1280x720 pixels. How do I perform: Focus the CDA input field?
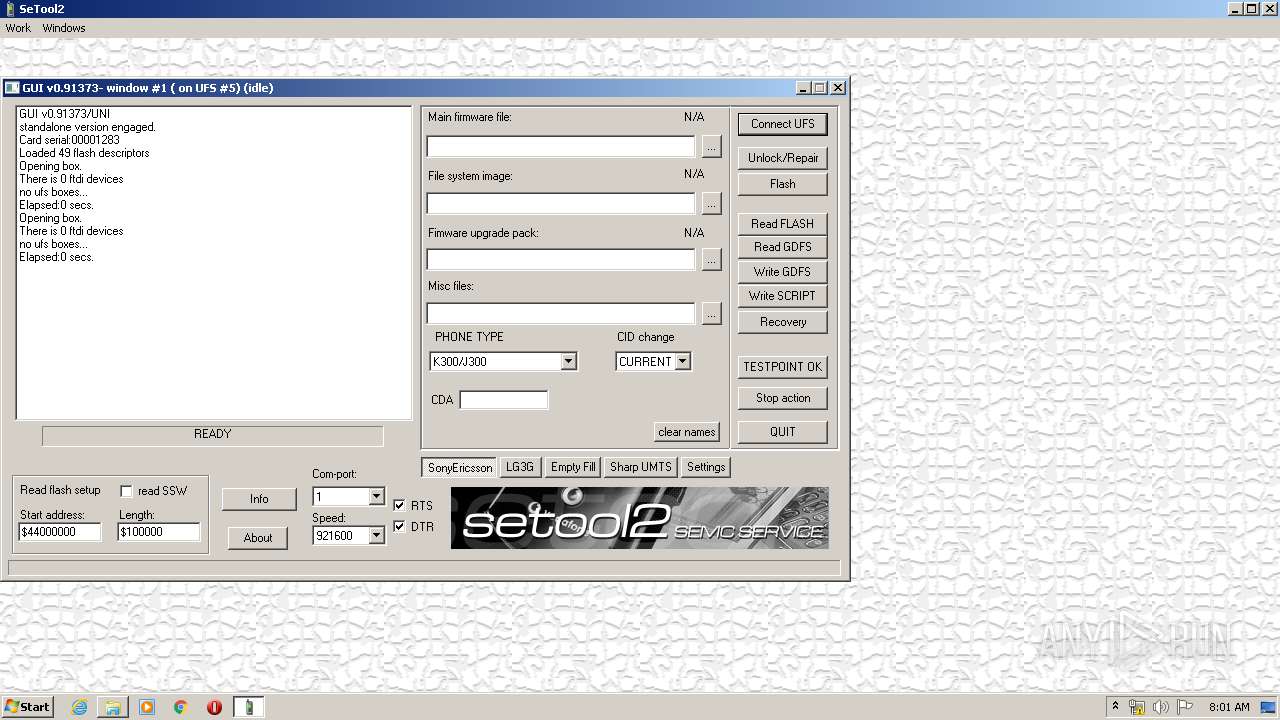[503, 400]
